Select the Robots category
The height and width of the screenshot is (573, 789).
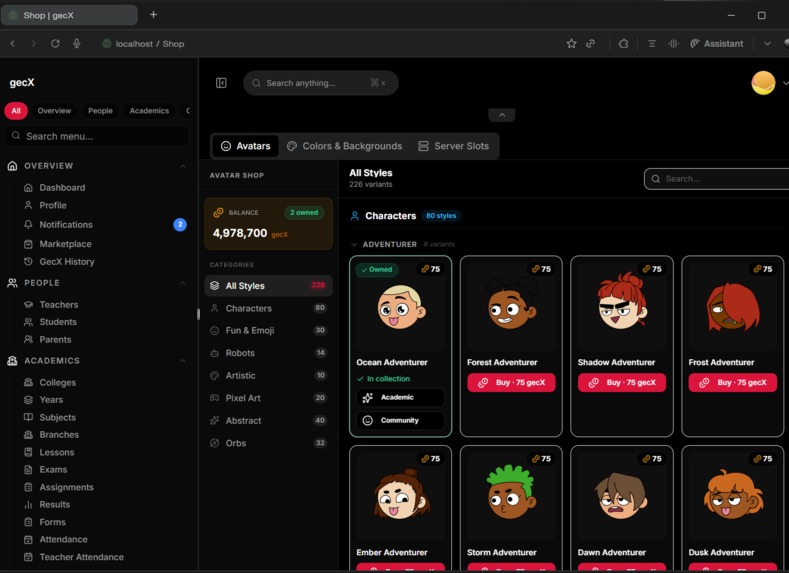point(268,353)
